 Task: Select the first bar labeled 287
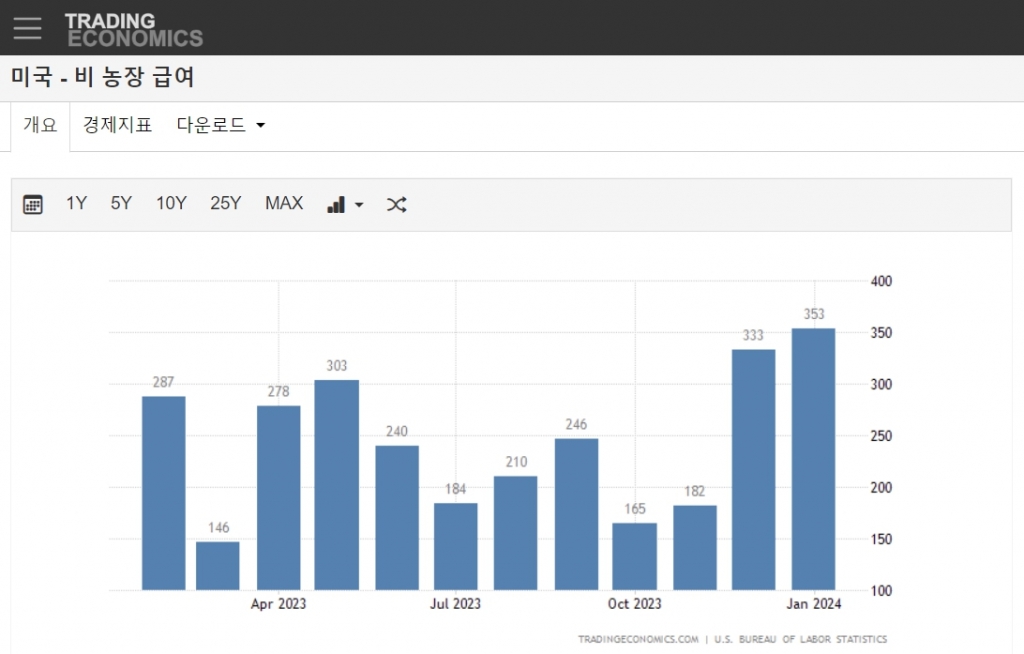(163, 492)
